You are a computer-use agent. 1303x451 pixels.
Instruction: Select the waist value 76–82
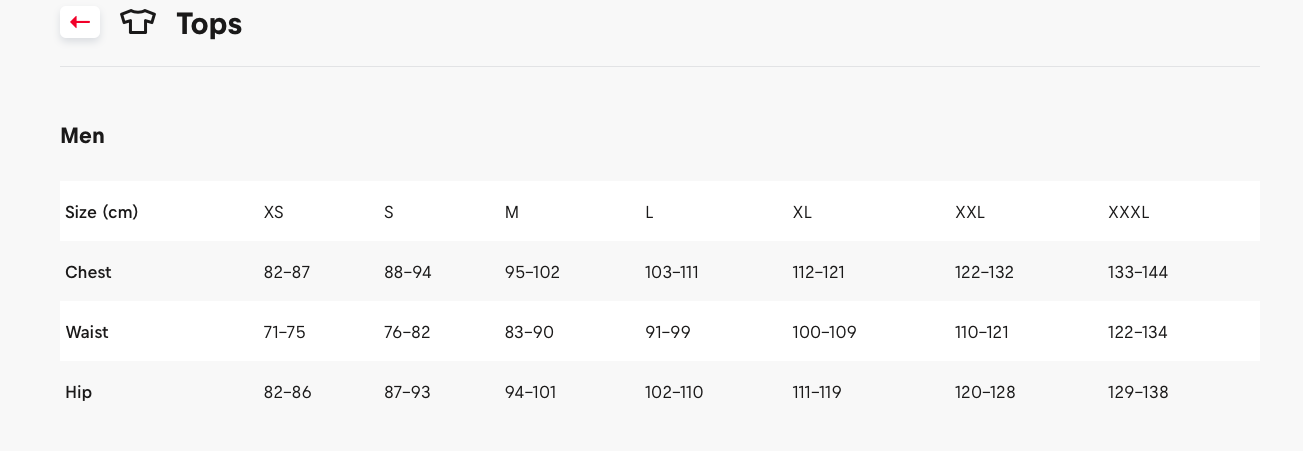(407, 332)
